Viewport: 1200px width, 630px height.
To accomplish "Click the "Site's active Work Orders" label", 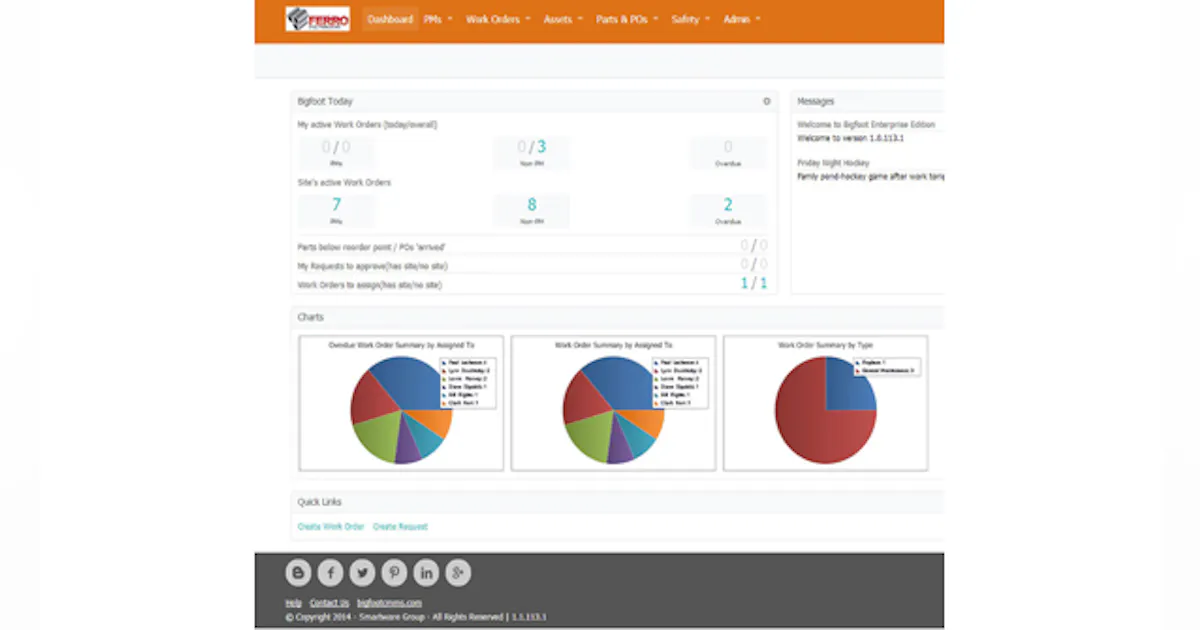I will click(344, 183).
